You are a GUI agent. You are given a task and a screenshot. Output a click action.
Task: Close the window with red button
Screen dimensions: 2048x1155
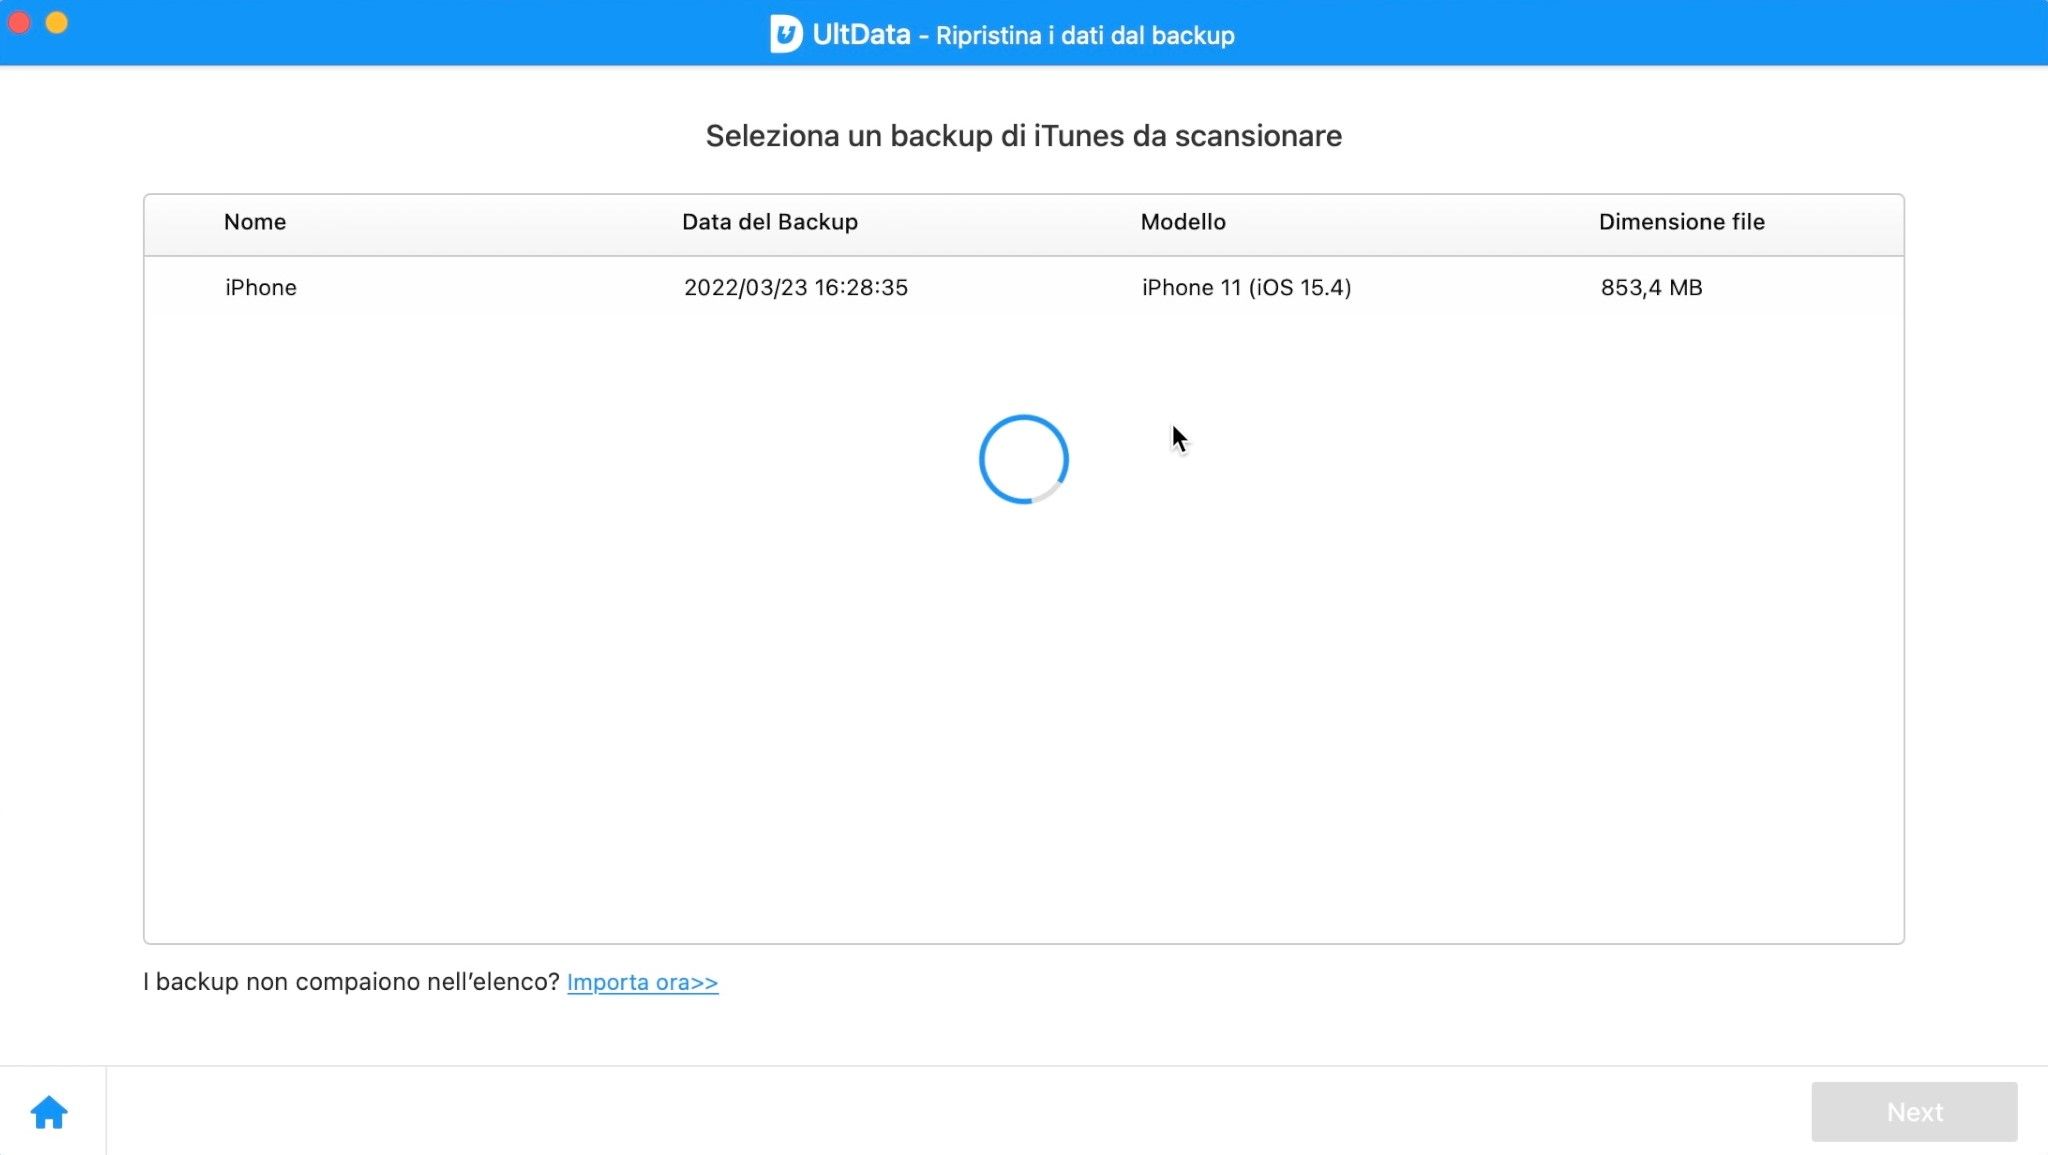click(x=19, y=22)
